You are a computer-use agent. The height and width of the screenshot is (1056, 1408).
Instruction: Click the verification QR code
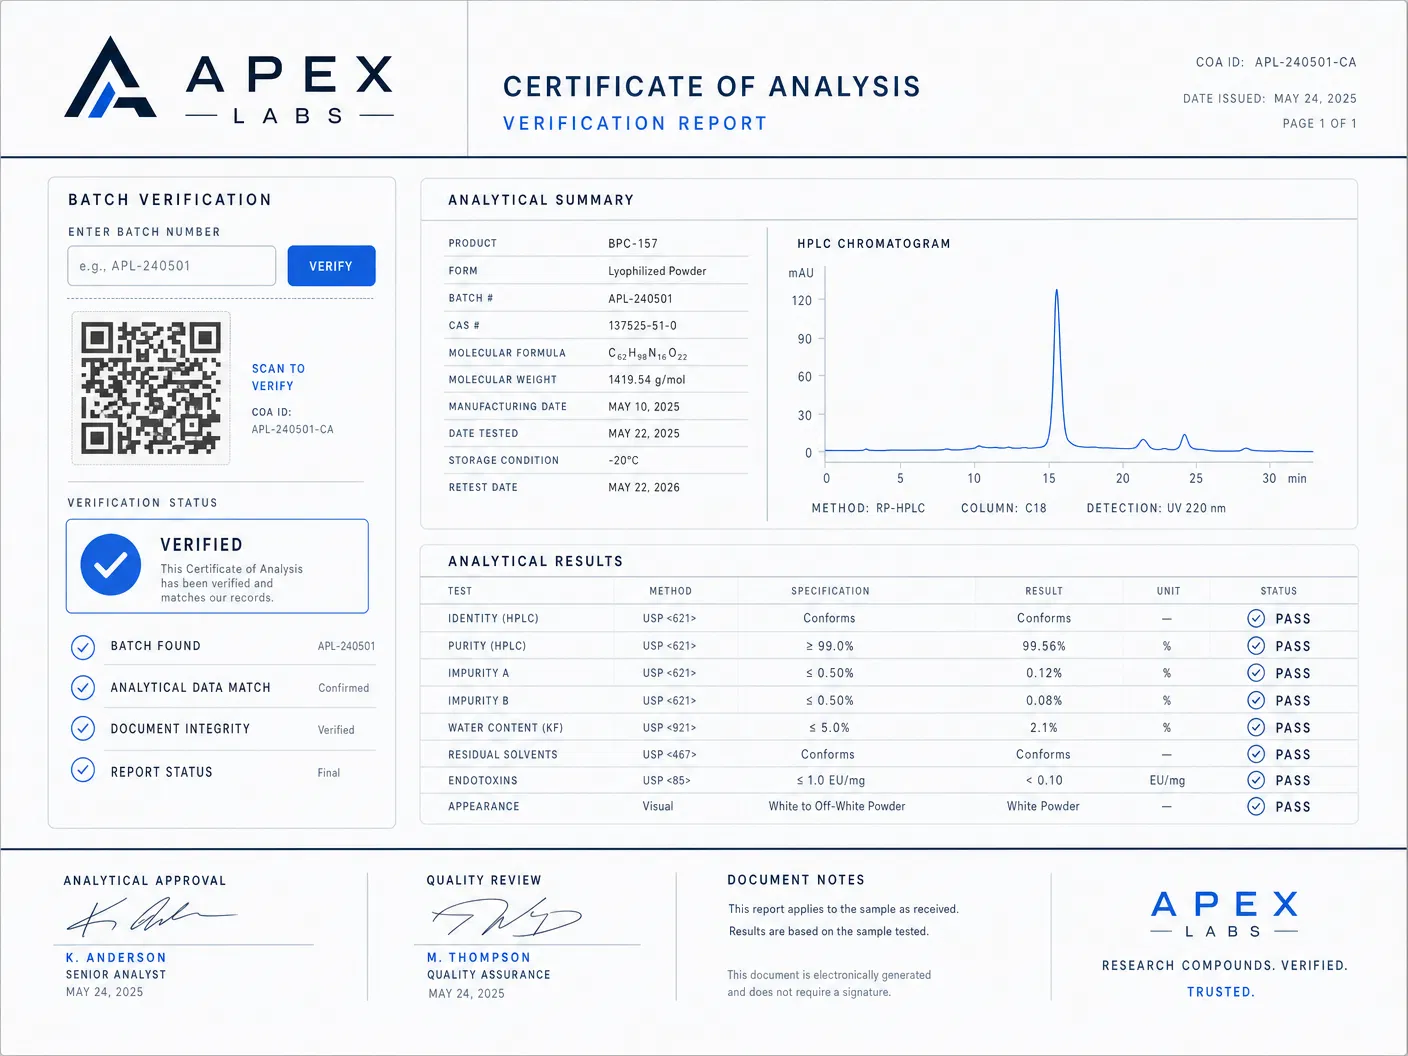[151, 388]
